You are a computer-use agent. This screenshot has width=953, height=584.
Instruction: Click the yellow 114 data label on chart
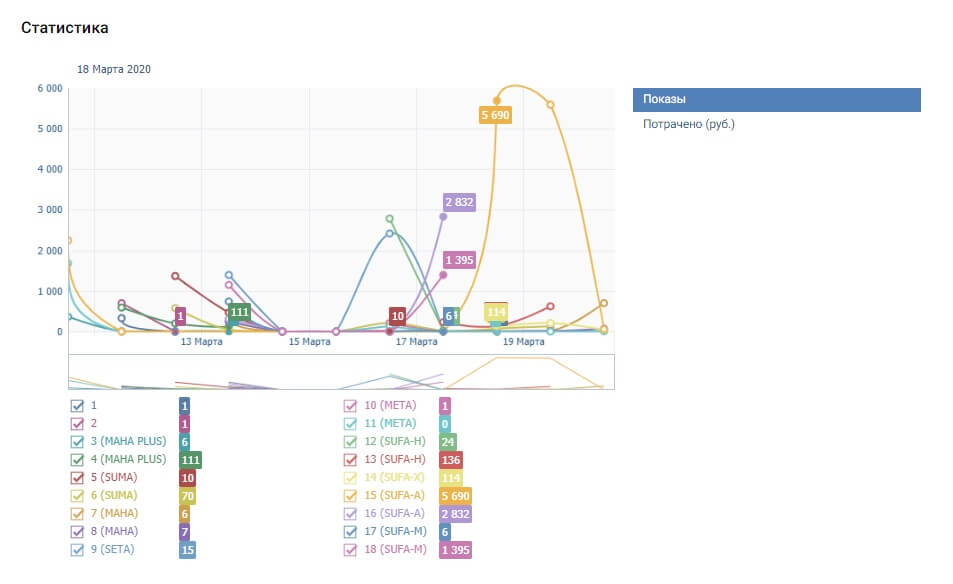click(496, 312)
